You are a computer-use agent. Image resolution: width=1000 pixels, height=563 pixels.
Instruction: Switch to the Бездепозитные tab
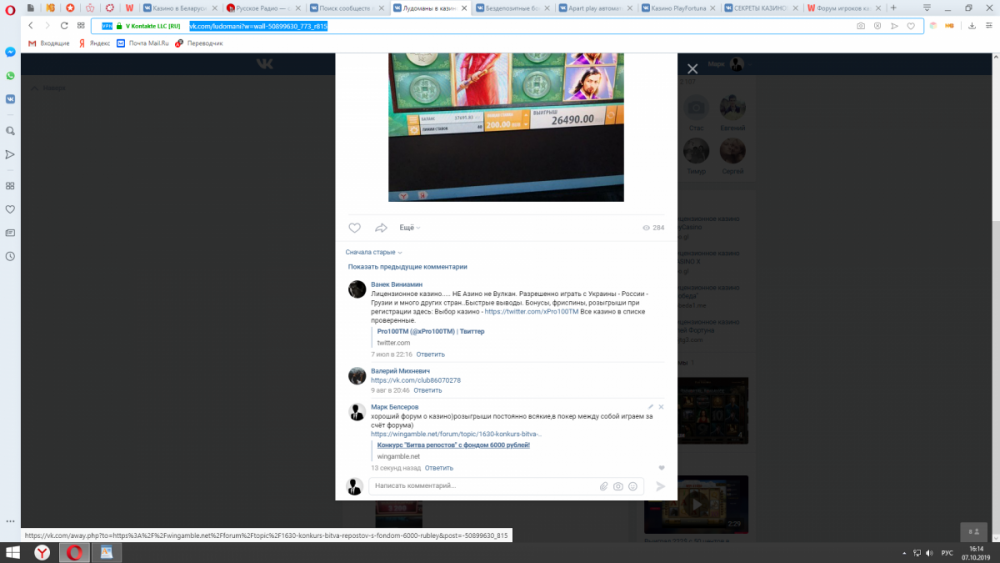click(512, 8)
